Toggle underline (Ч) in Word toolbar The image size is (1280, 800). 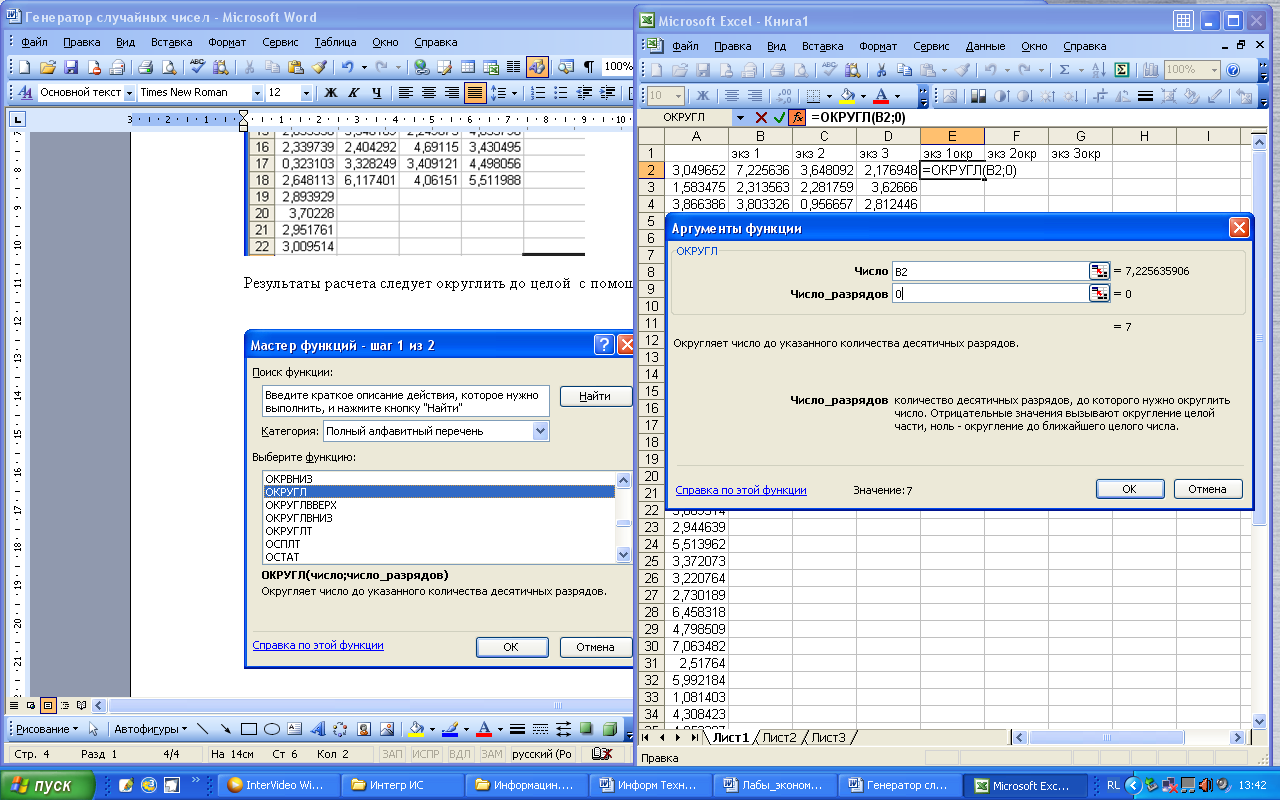(x=376, y=93)
